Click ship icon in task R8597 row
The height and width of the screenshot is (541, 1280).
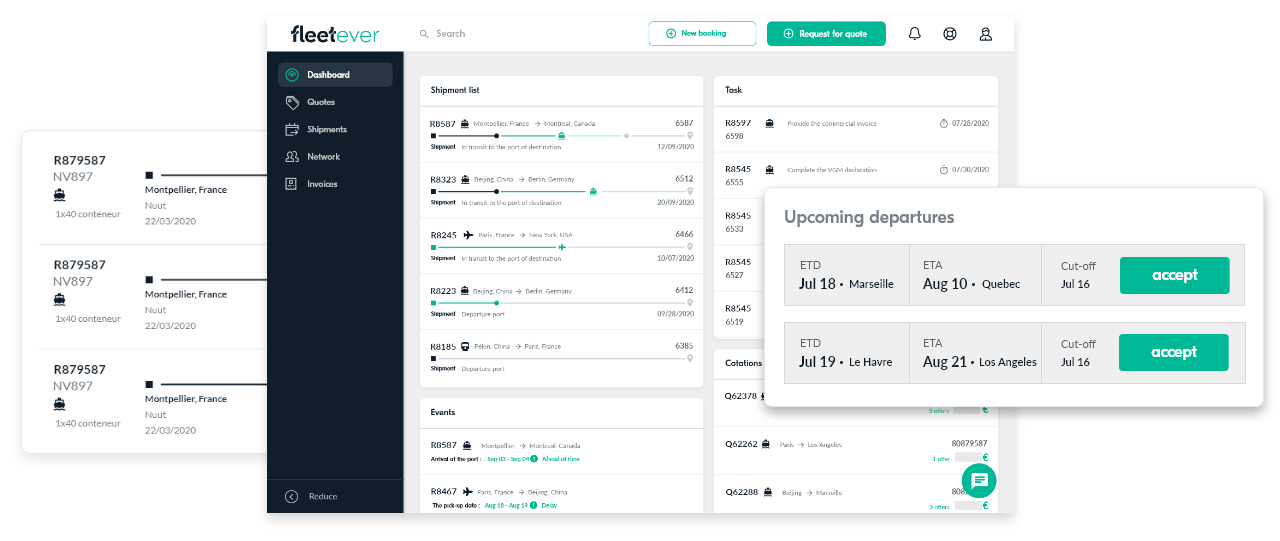pyautogui.click(x=769, y=124)
